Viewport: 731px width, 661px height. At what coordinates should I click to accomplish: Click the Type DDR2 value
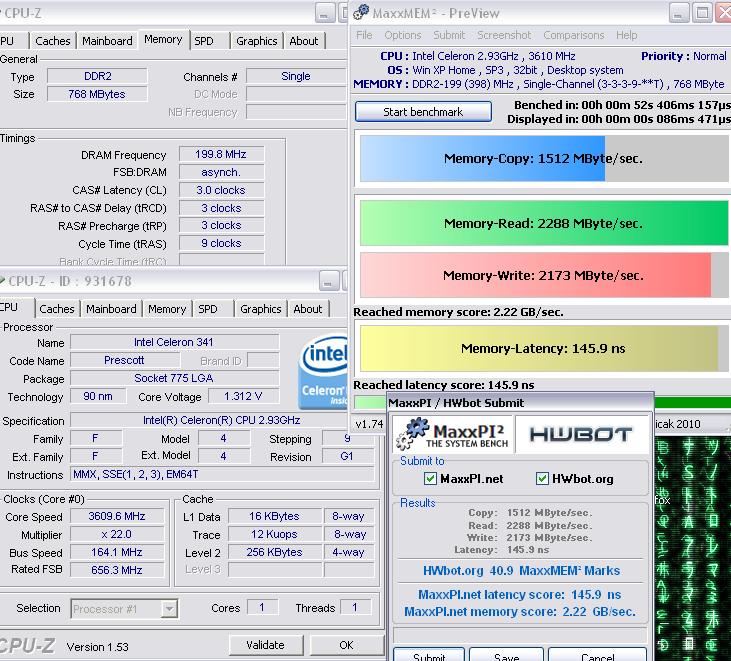click(97, 76)
